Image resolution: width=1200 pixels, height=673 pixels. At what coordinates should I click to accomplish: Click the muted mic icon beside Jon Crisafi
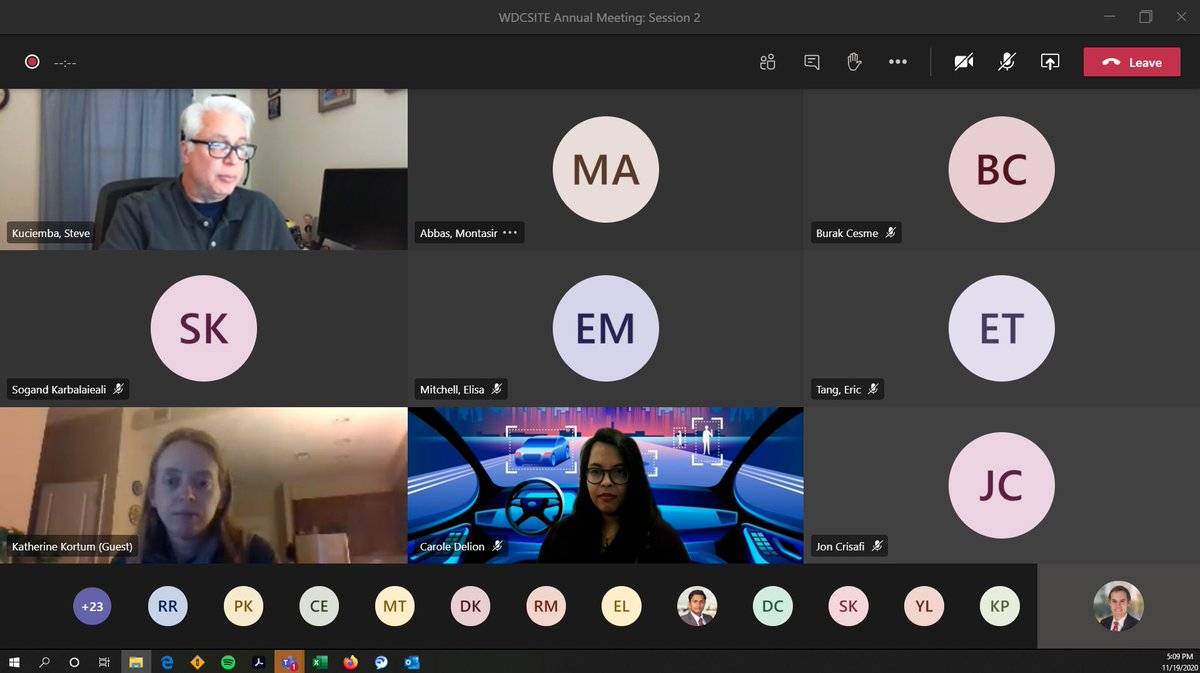[877, 546]
